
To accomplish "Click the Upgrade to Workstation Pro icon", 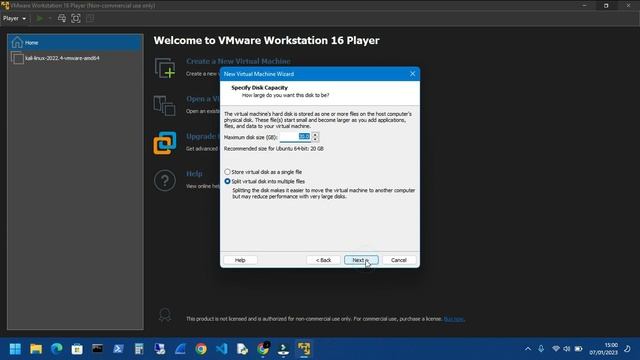I will tap(165, 143).
